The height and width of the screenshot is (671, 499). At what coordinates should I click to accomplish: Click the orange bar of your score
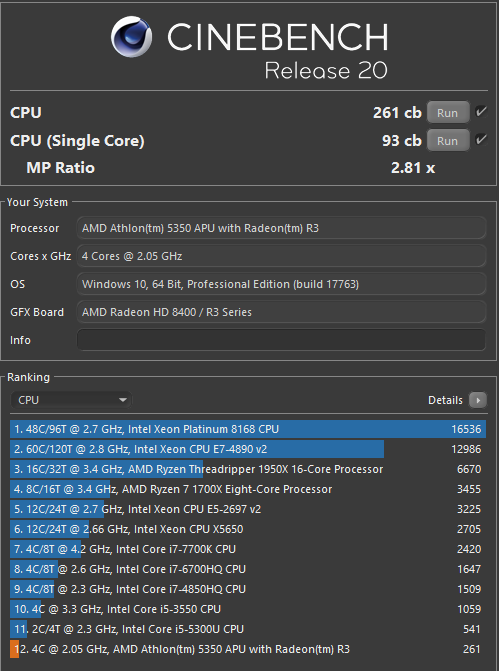click(x=15, y=649)
